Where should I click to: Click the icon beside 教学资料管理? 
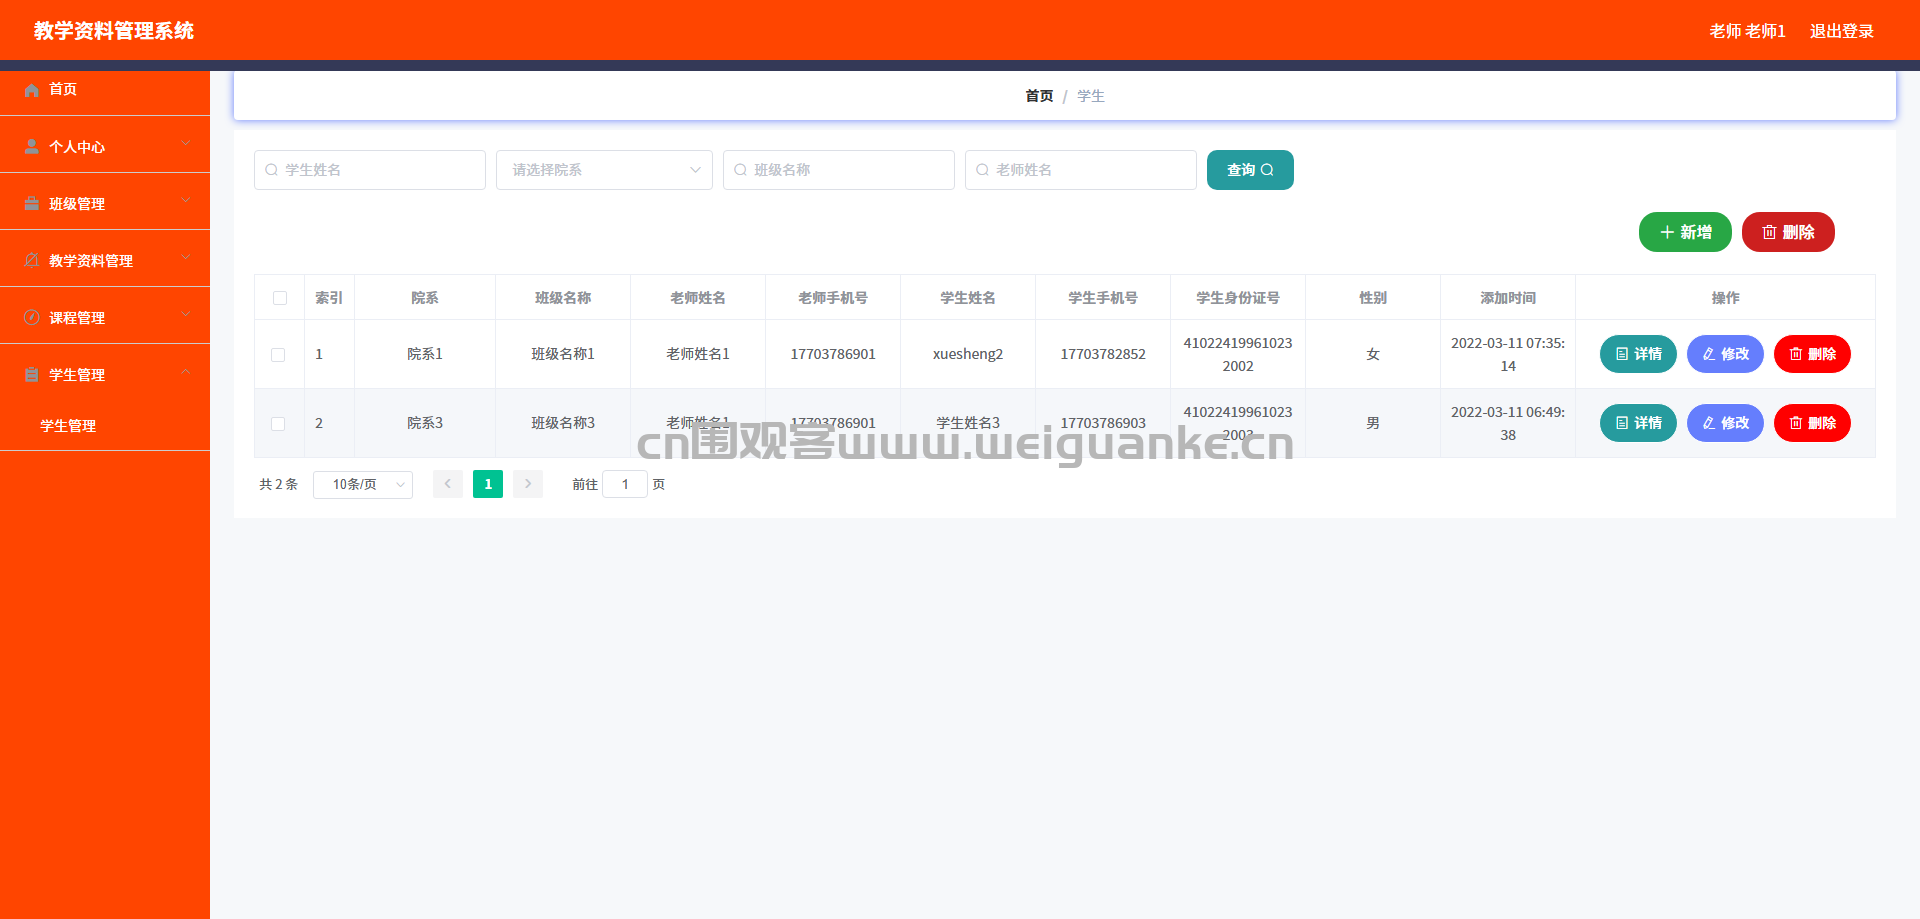pos(31,260)
